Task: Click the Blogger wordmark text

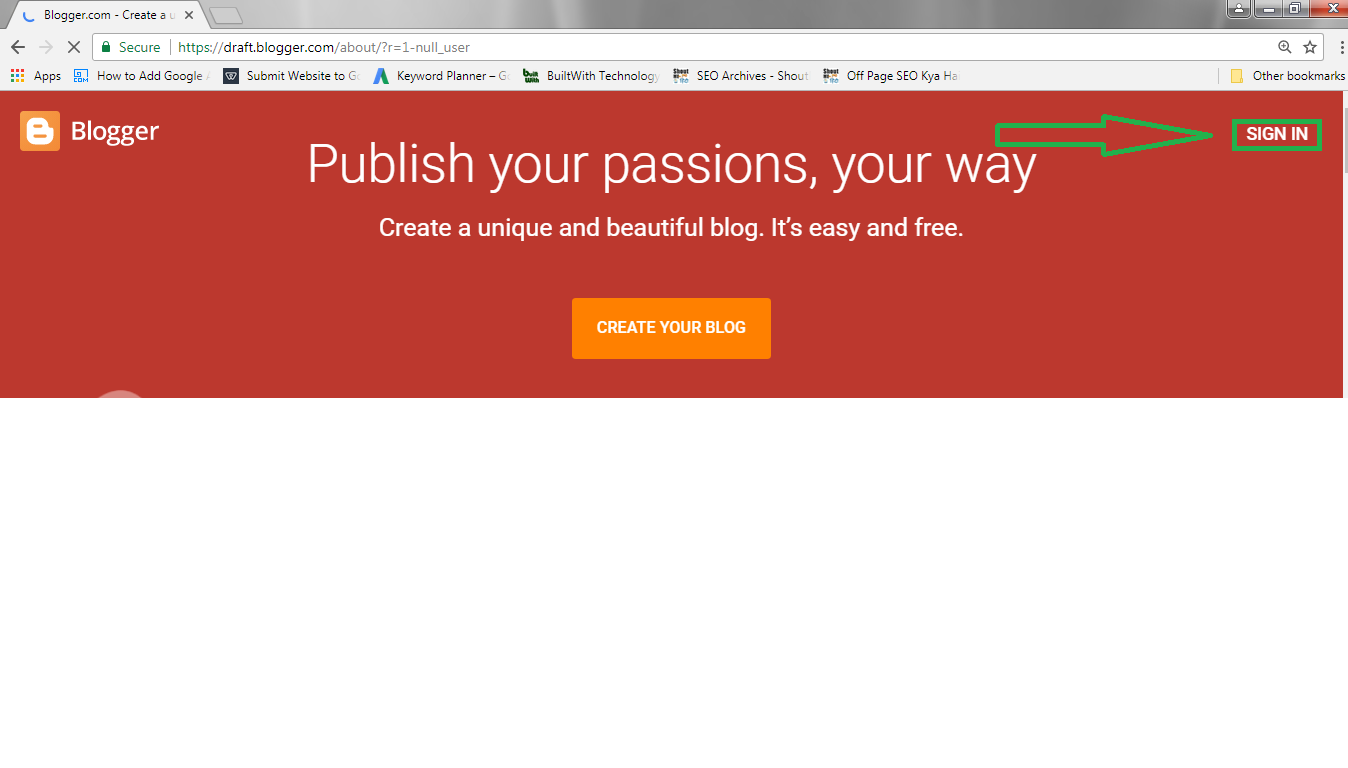Action: [x=115, y=131]
